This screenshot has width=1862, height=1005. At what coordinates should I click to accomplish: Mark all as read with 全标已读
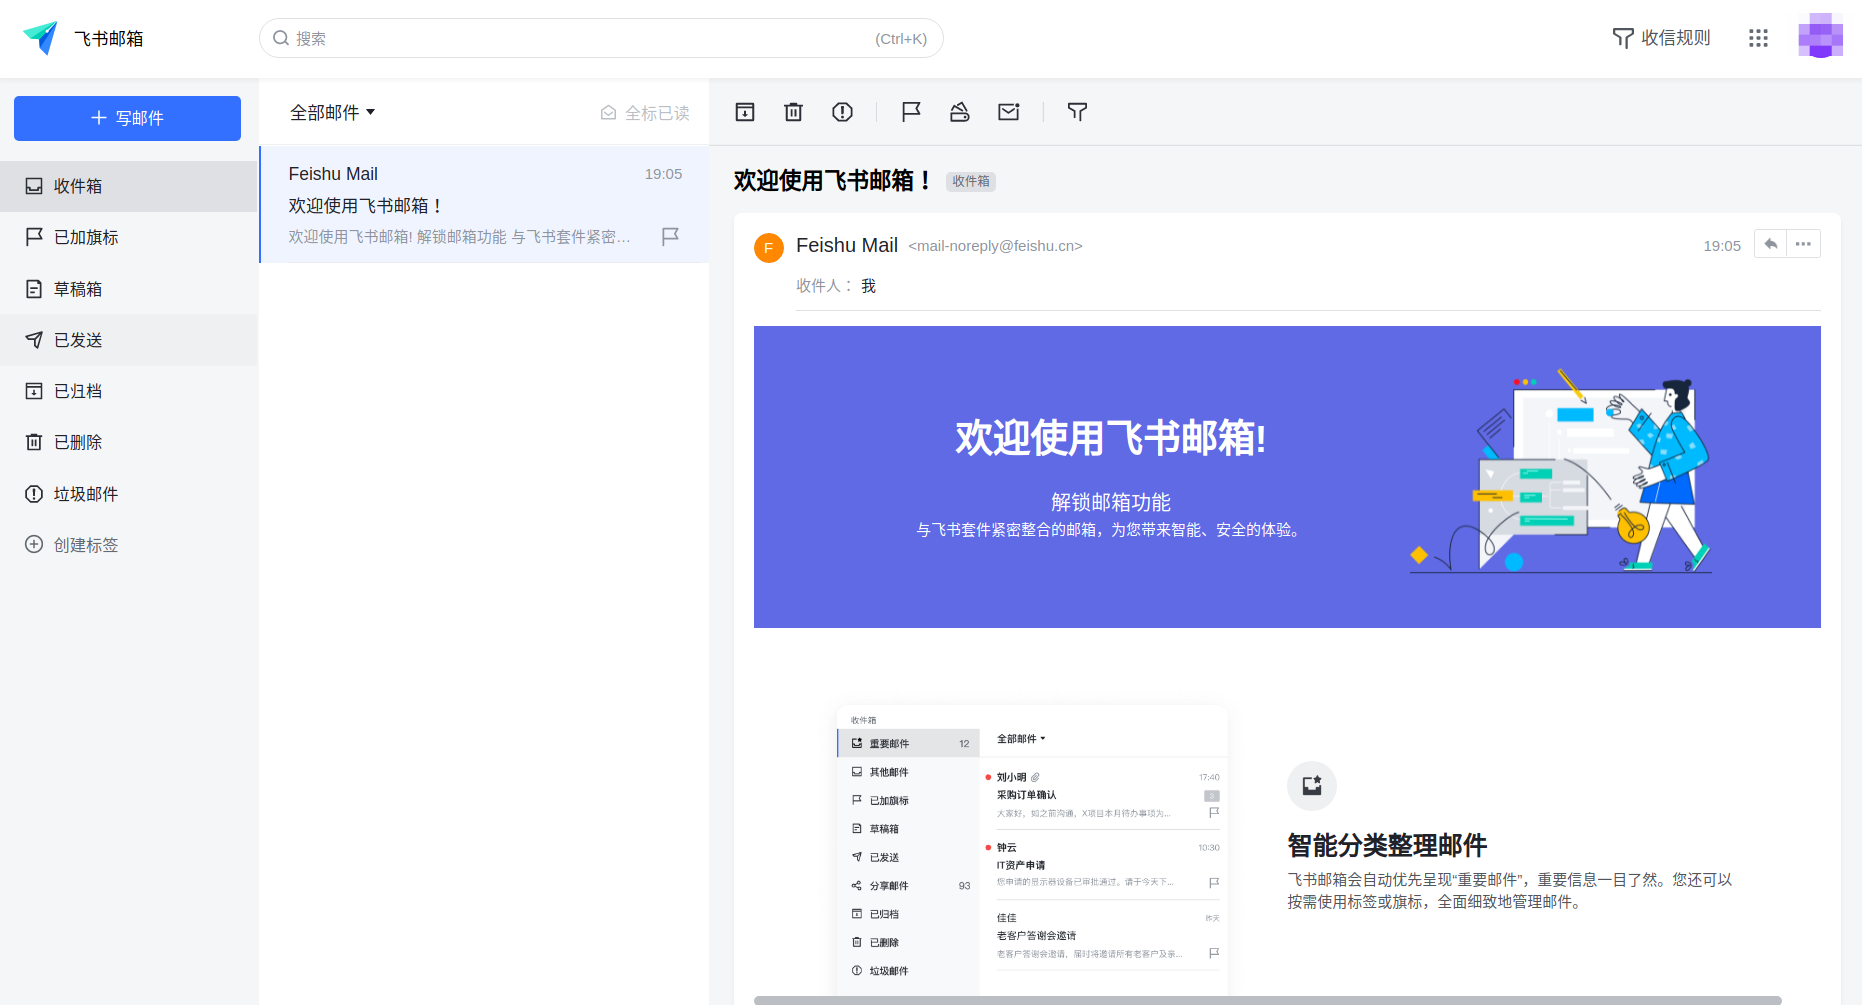645,113
